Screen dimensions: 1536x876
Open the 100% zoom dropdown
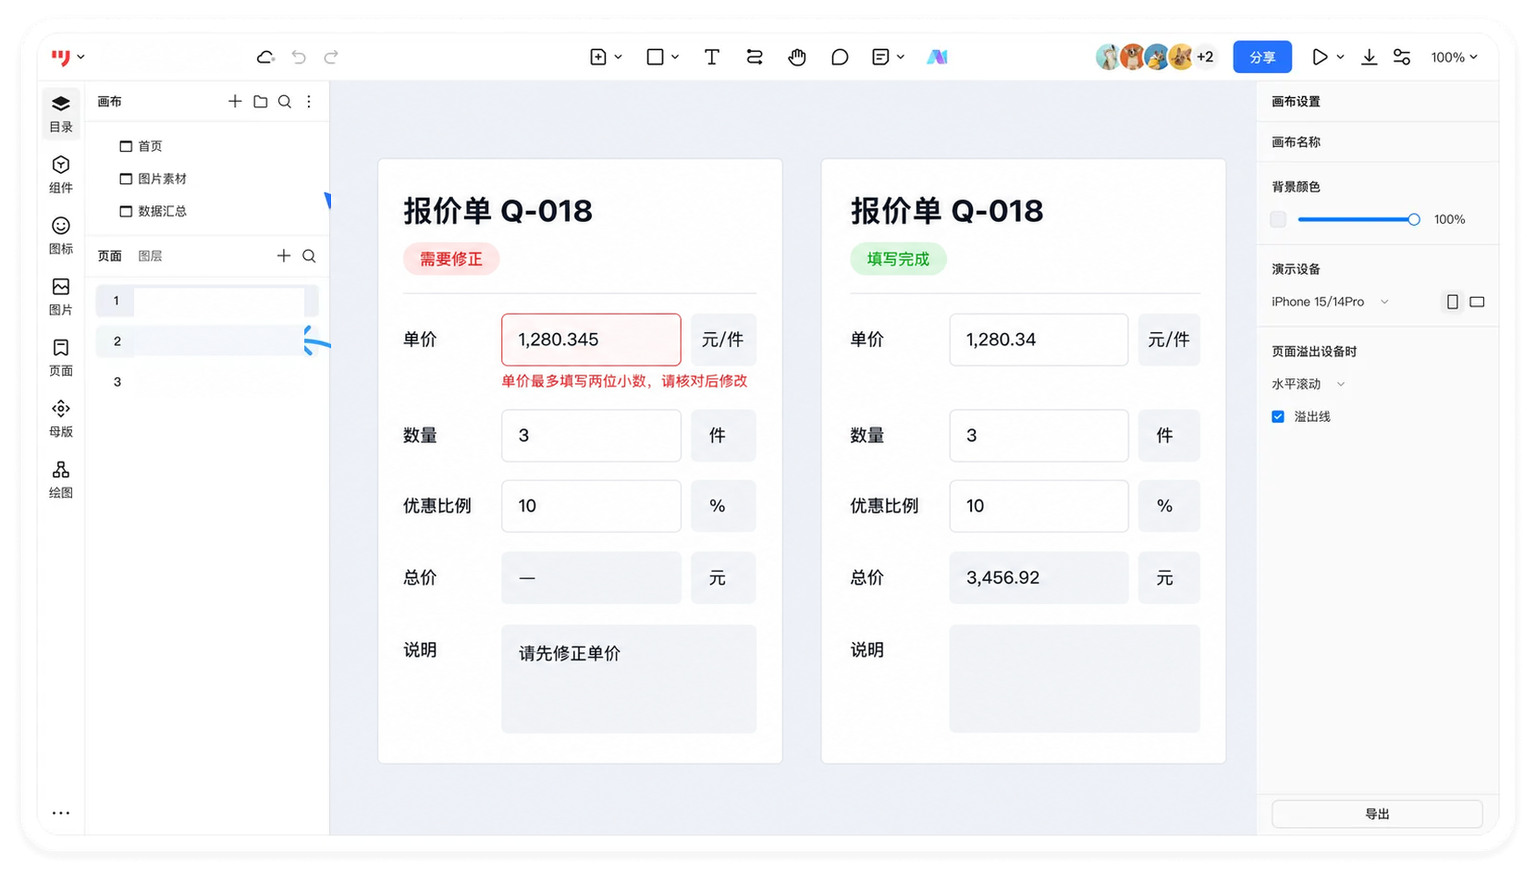(1454, 57)
